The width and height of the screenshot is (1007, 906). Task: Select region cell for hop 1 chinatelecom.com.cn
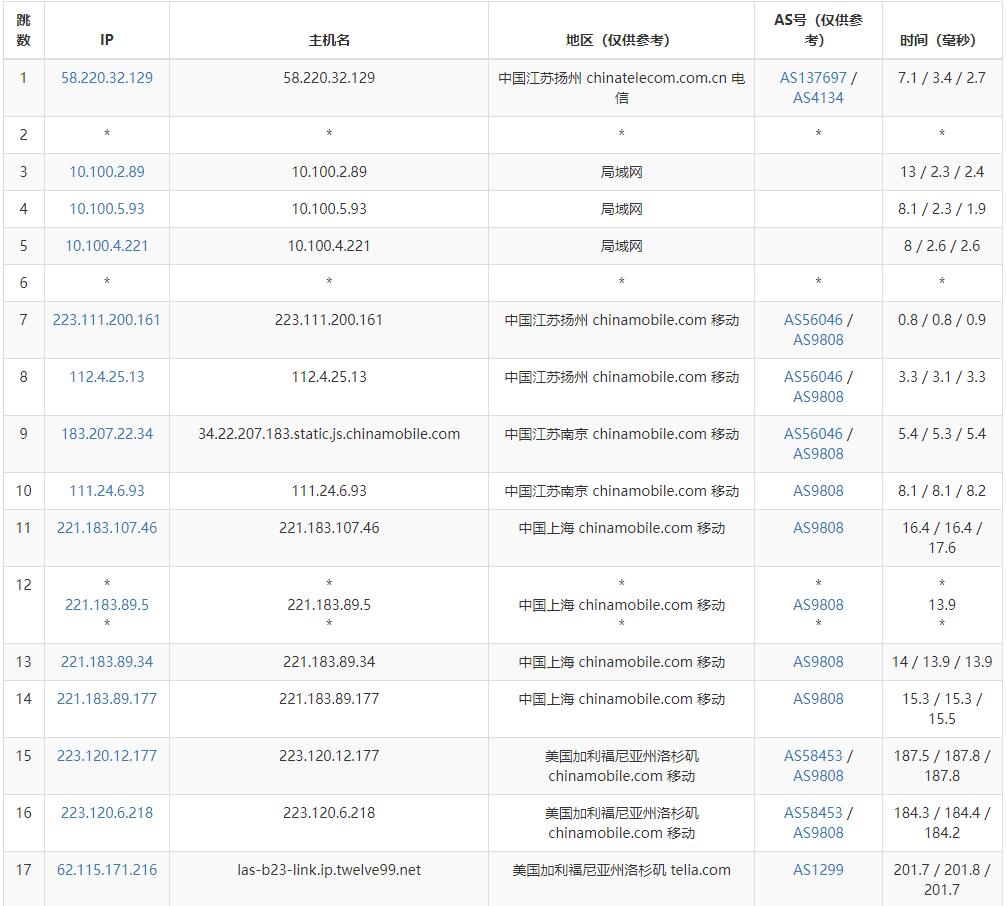[x=621, y=88]
